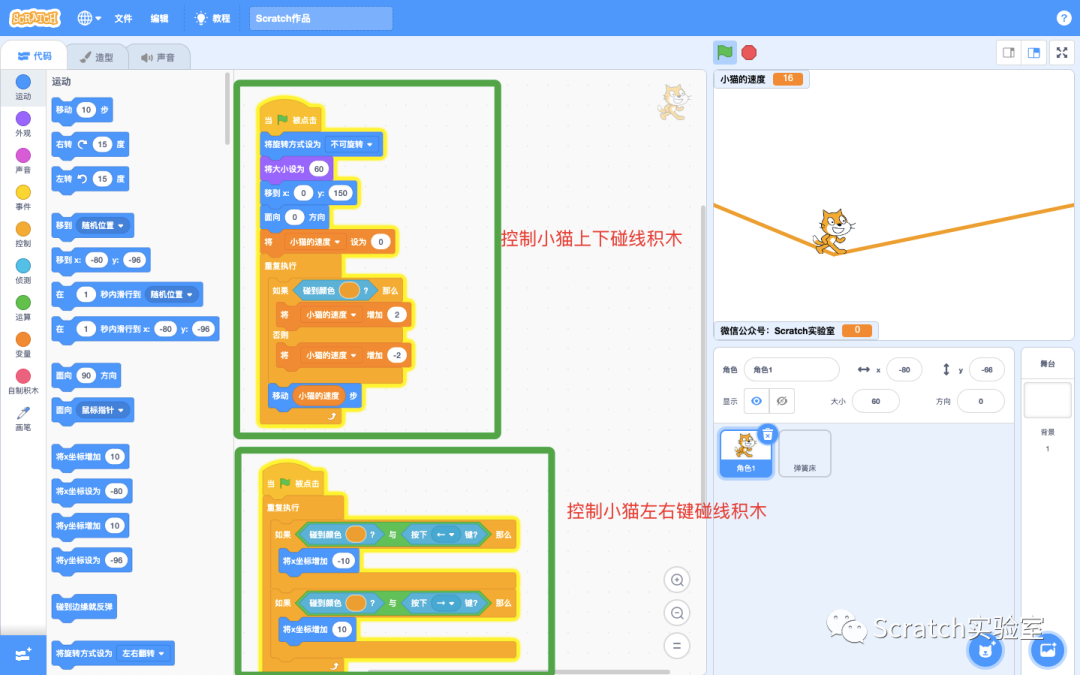
Task: Open the Add Extension panel at bottom left
Action: coord(22,655)
